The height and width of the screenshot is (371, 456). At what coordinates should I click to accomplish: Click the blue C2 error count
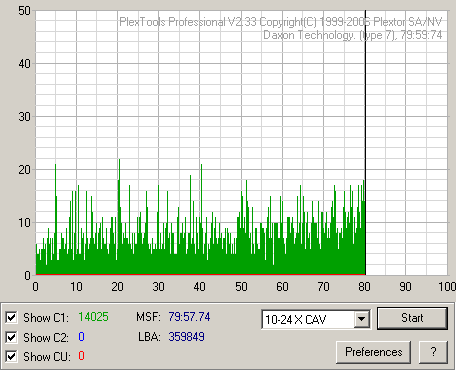click(81, 337)
